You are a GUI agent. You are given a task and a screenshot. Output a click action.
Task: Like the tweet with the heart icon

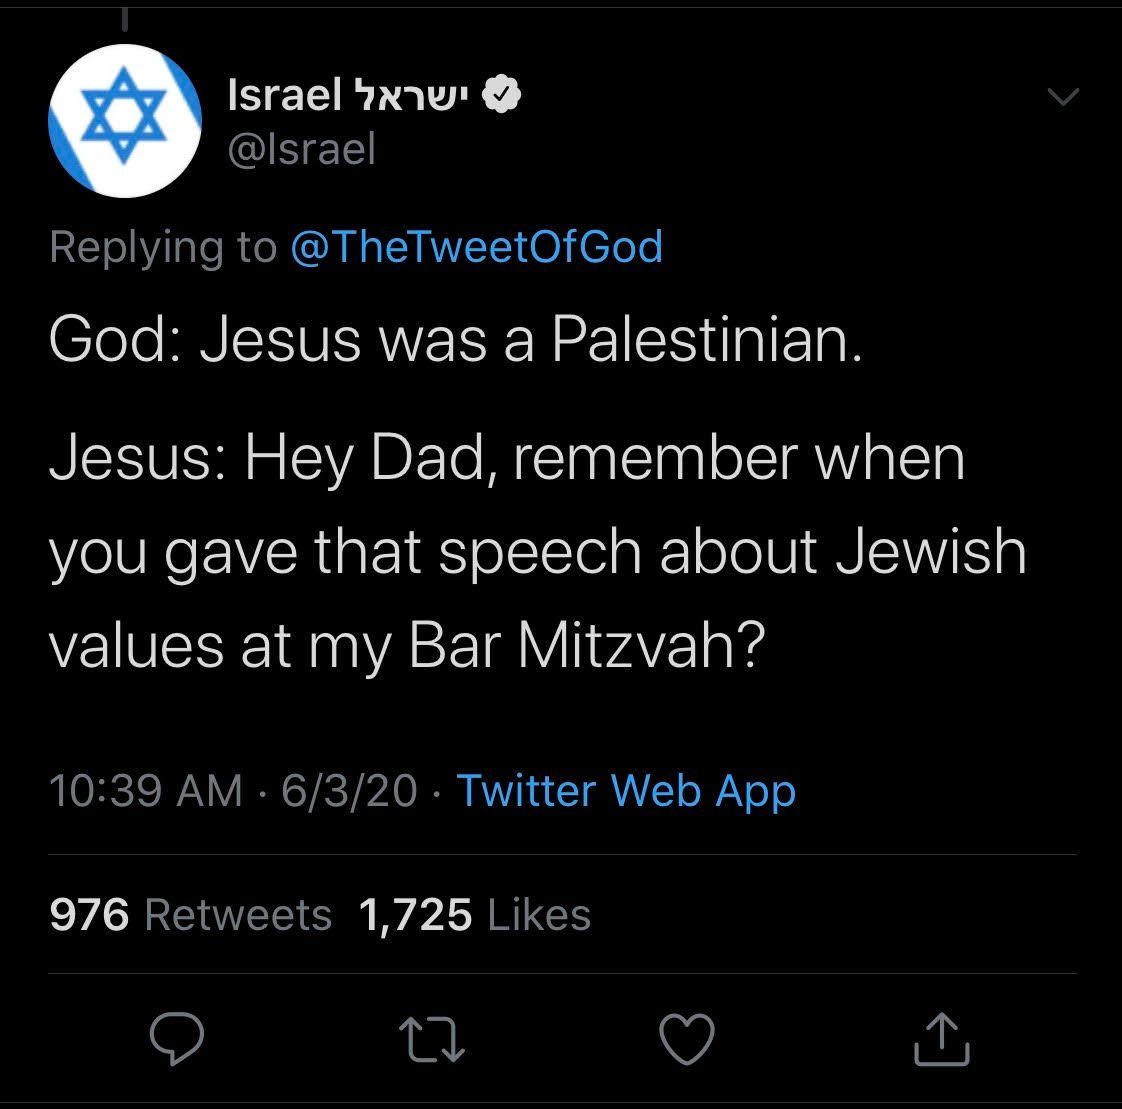[x=688, y=1039]
